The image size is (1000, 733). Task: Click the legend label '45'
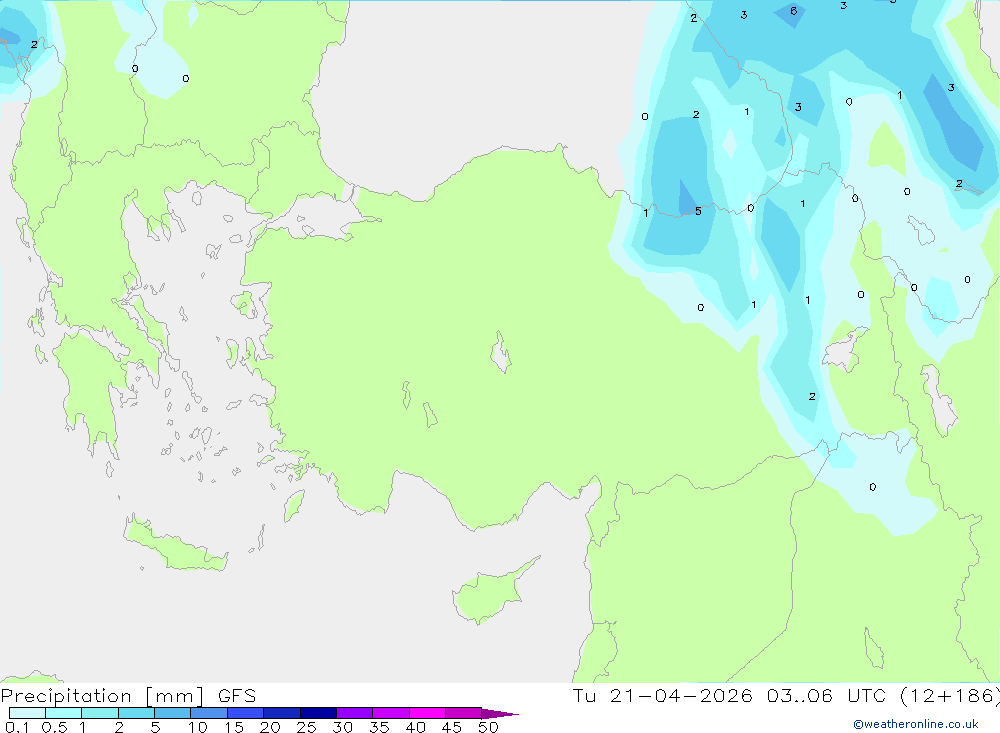coord(452,727)
